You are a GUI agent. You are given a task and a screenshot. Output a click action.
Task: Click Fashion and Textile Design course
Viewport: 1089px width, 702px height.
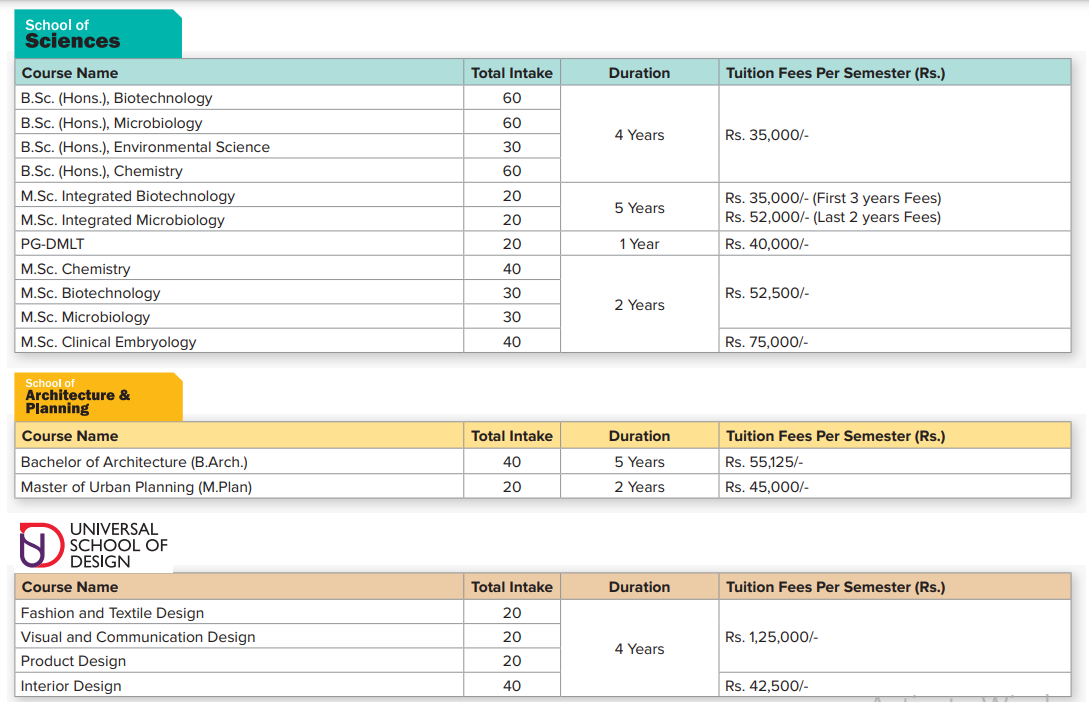[x=113, y=613]
